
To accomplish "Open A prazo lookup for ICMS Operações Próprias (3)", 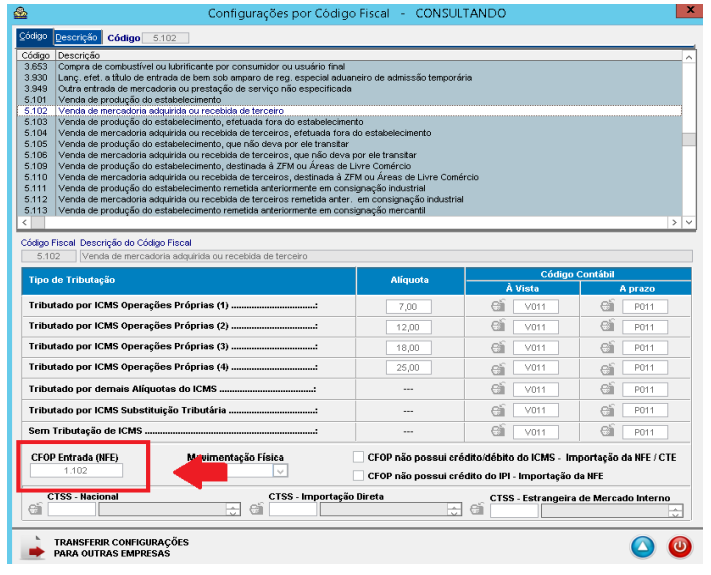I will point(607,347).
